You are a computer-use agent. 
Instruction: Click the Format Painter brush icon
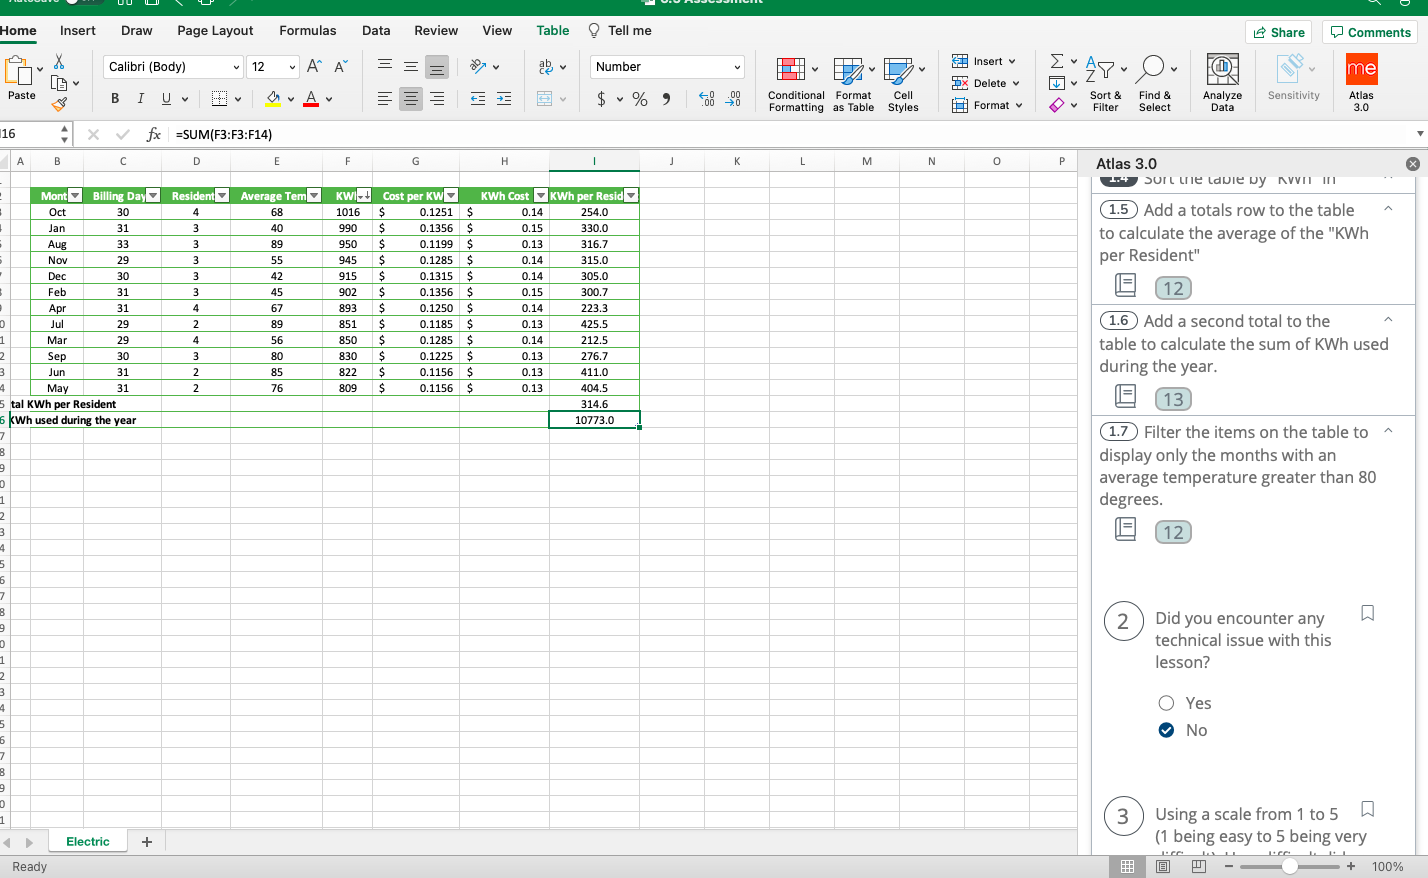click(x=59, y=103)
